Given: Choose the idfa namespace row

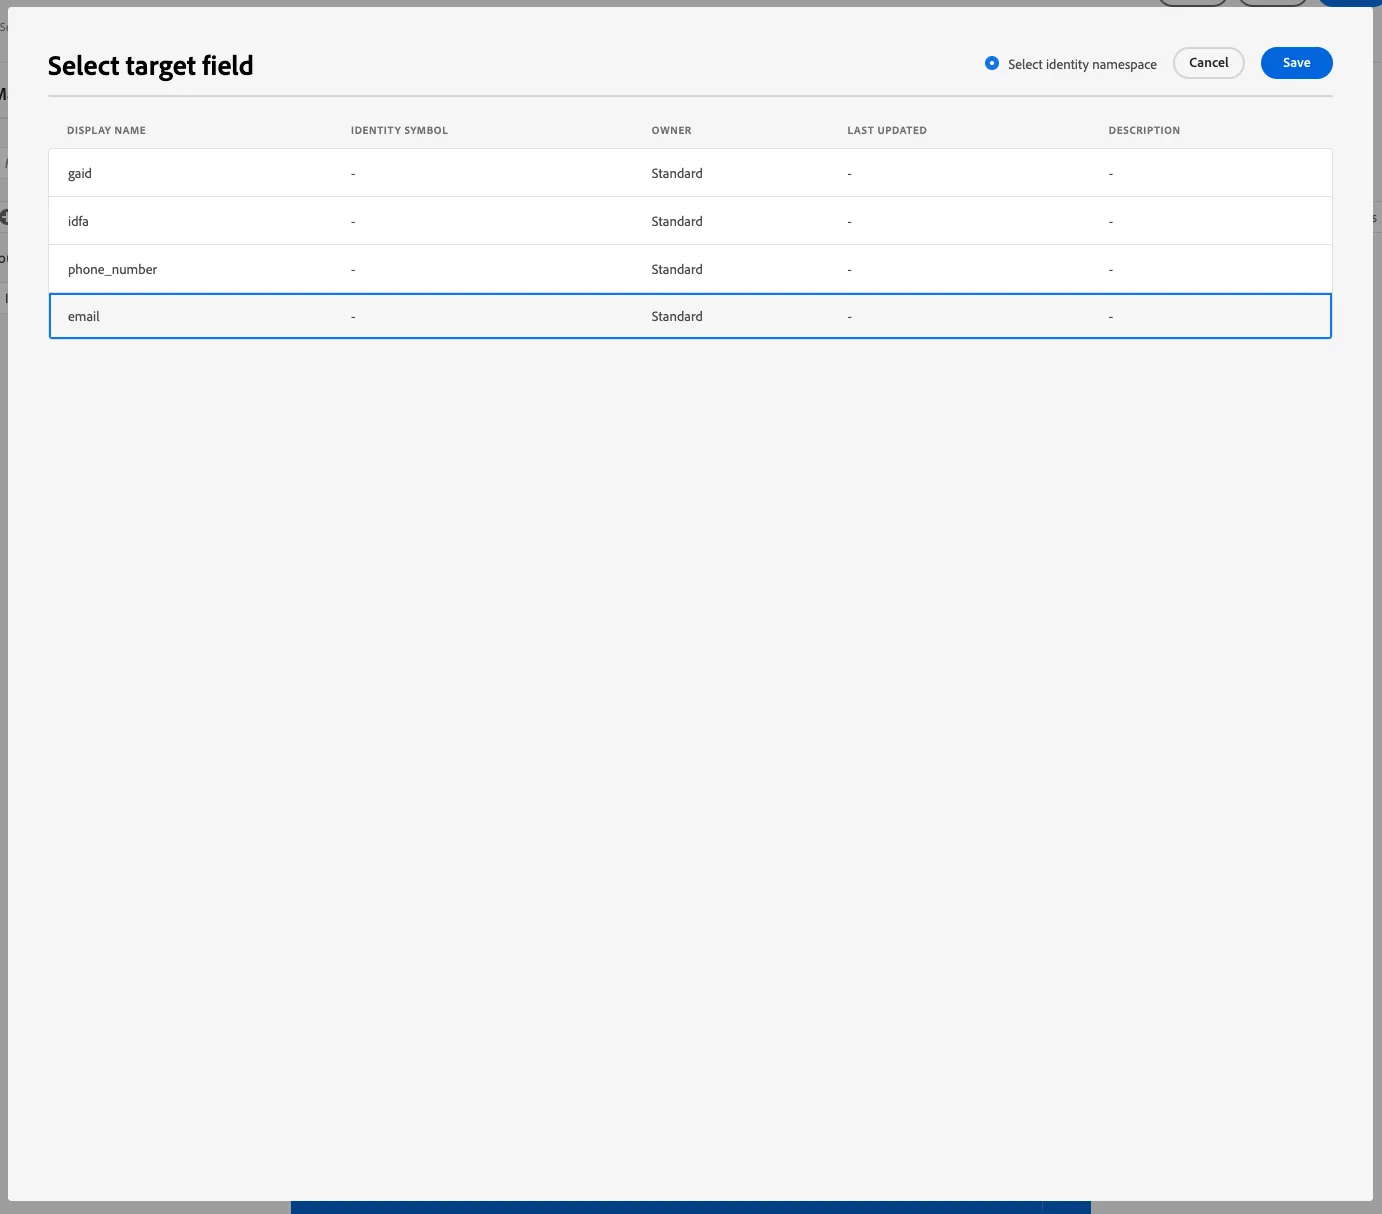Looking at the screenshot, I should tap(690, 221).
